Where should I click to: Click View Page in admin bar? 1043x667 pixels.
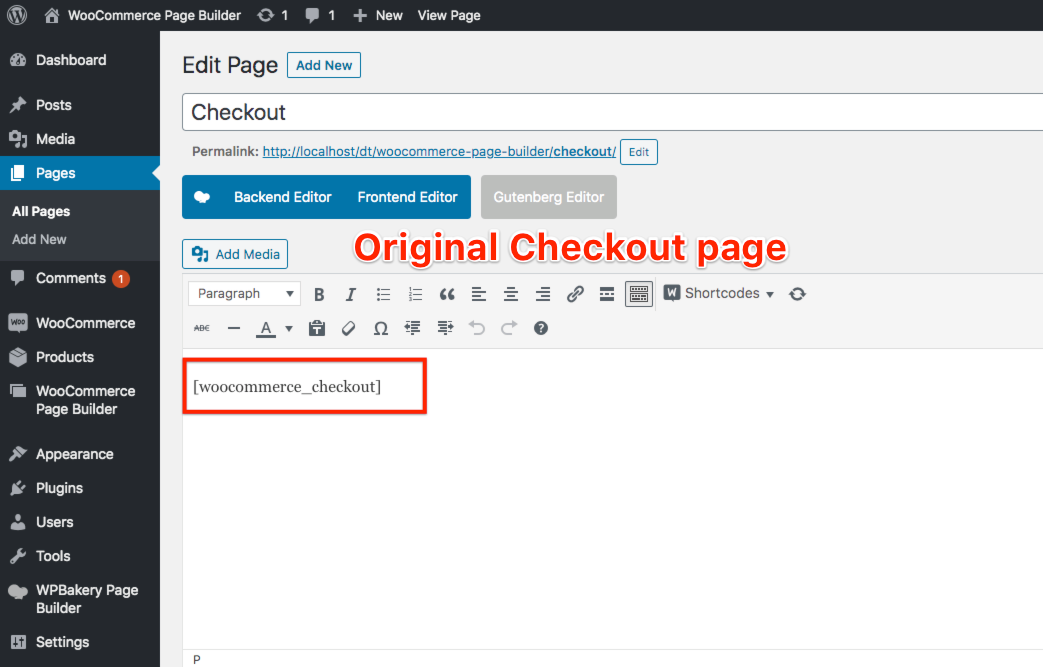pyautogui.click(x=449, y=15)
